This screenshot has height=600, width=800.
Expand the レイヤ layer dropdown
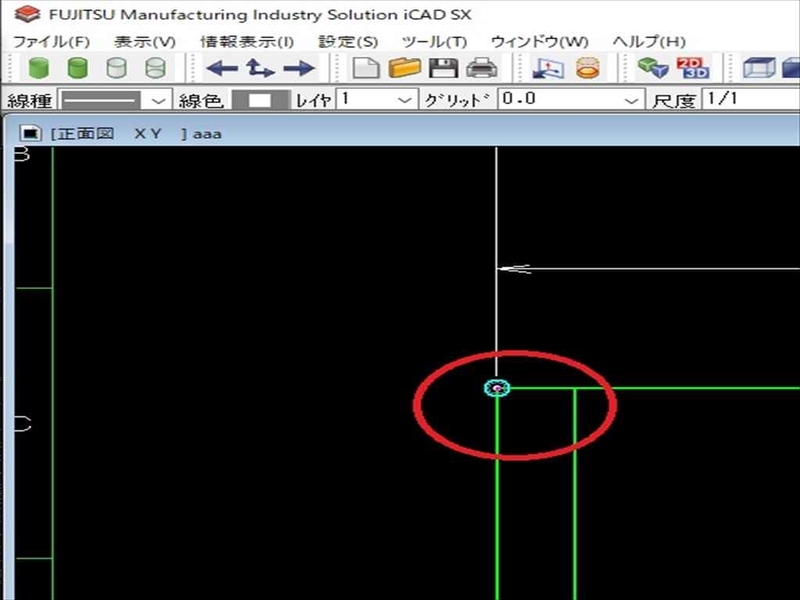pyautogui.click(x=404, y=99)
